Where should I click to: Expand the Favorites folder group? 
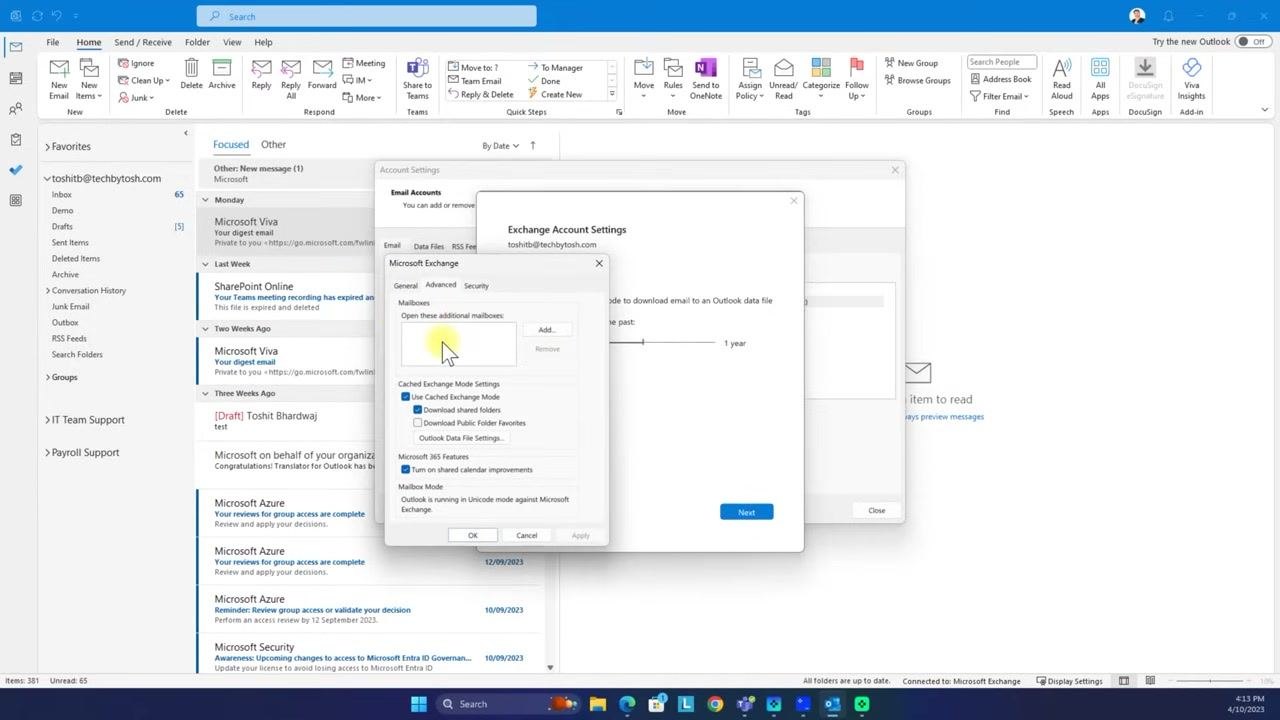coord(47,147)
